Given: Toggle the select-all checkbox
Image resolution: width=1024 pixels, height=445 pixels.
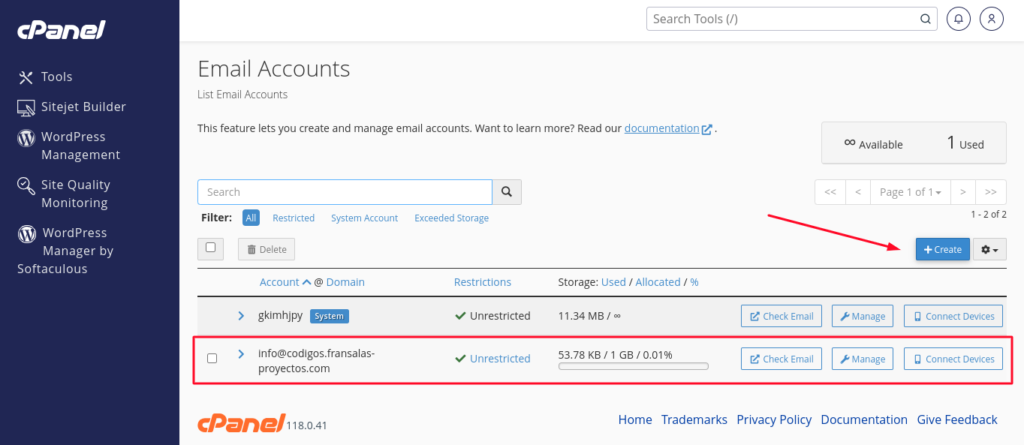Looking at the screenshot, I should (210, 248).
